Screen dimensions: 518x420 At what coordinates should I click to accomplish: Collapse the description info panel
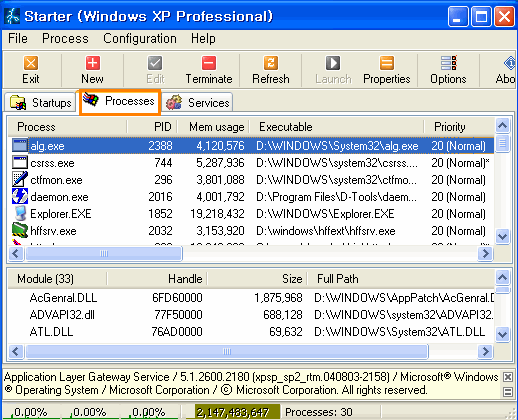tap(508, 392)
